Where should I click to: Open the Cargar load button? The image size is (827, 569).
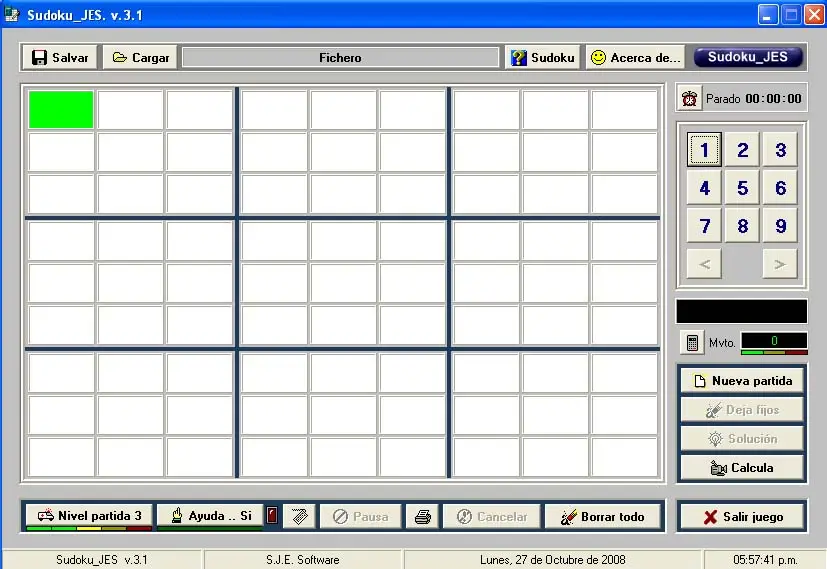[140, 57]
